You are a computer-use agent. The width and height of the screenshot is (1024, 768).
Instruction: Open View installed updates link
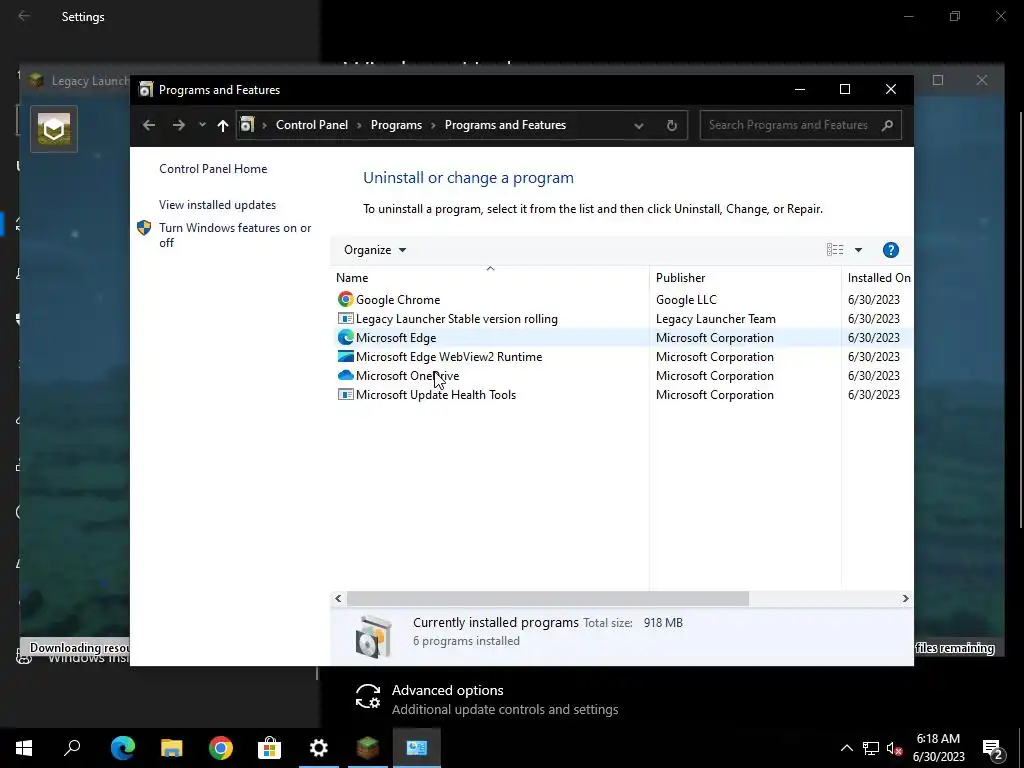[x=217, y=205]
